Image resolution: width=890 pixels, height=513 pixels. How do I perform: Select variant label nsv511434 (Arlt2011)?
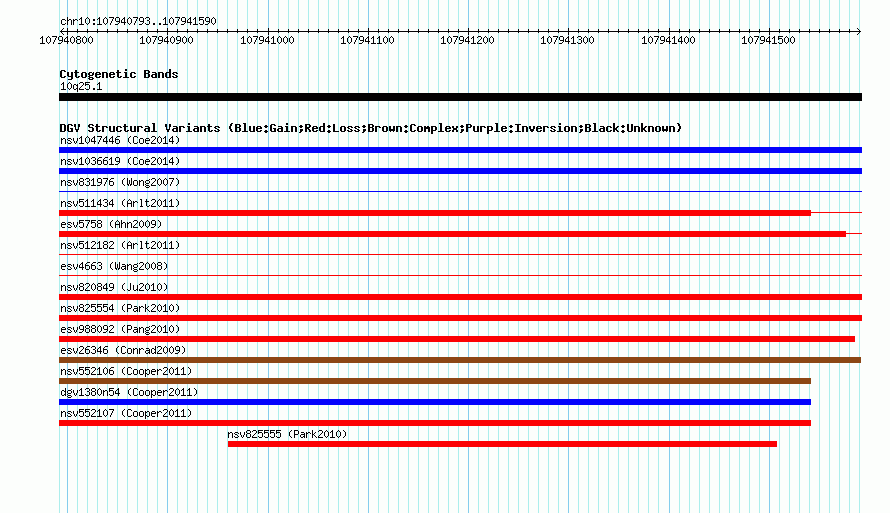(120, 203)
